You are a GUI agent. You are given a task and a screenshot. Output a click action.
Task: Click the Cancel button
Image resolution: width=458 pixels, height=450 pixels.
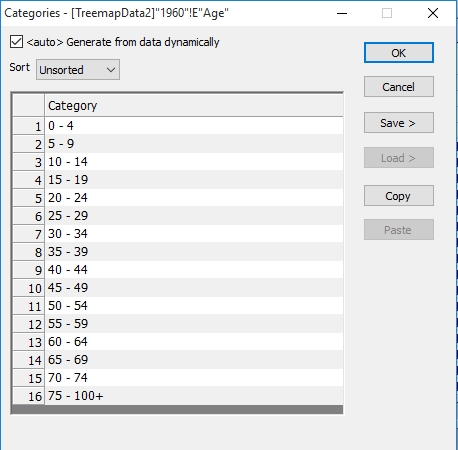399,87
